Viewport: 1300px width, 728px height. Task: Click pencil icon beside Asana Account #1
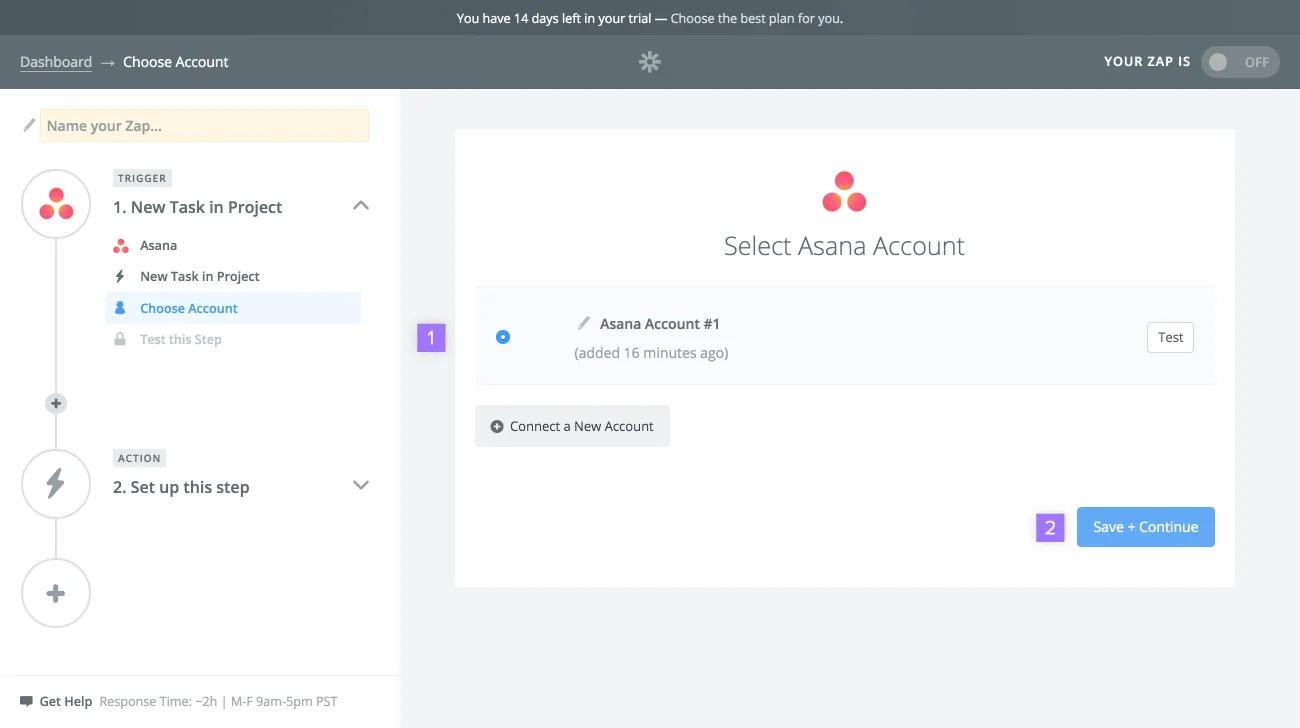[x=584, y=323]
